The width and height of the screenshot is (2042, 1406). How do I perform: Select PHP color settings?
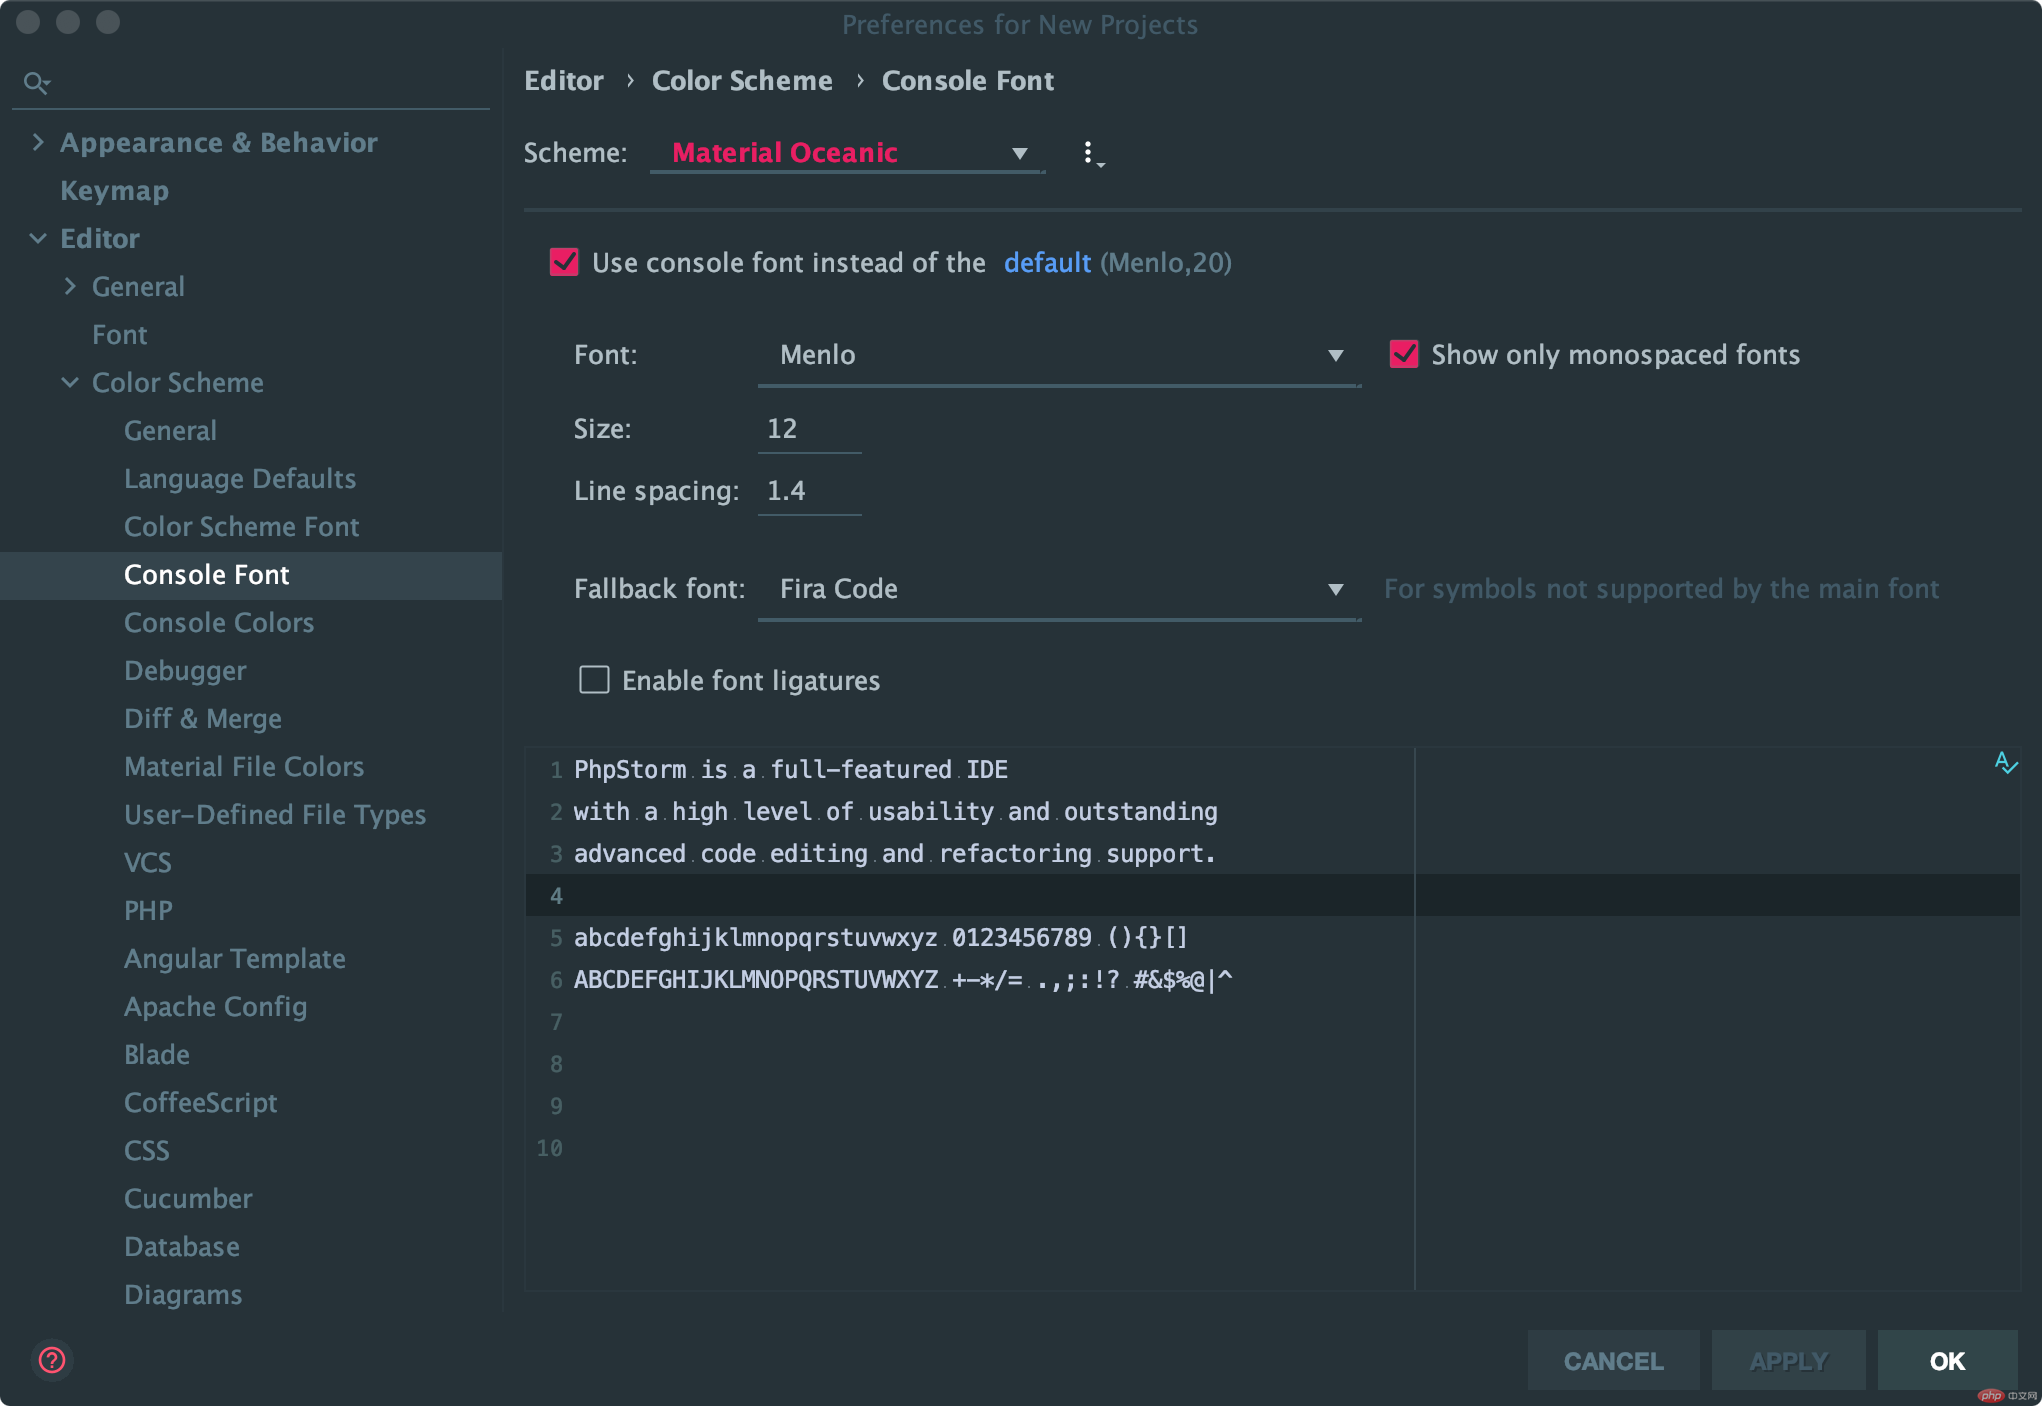coord(148,910)
